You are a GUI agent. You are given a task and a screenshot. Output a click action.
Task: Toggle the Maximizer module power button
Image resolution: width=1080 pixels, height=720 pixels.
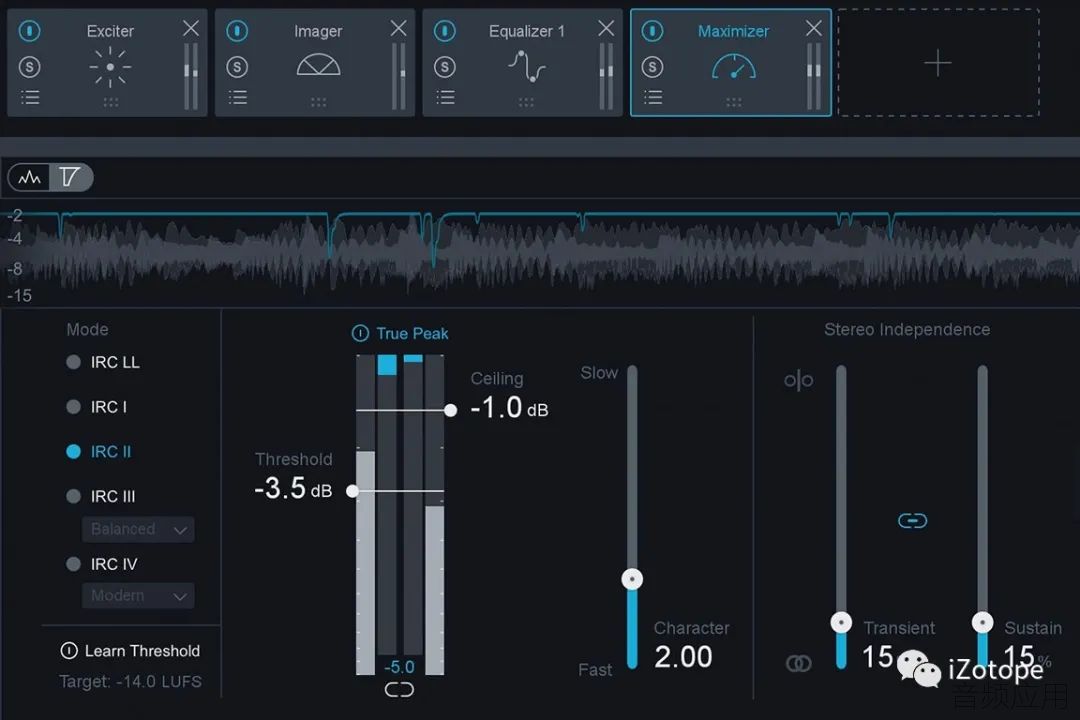coord(652,30)
